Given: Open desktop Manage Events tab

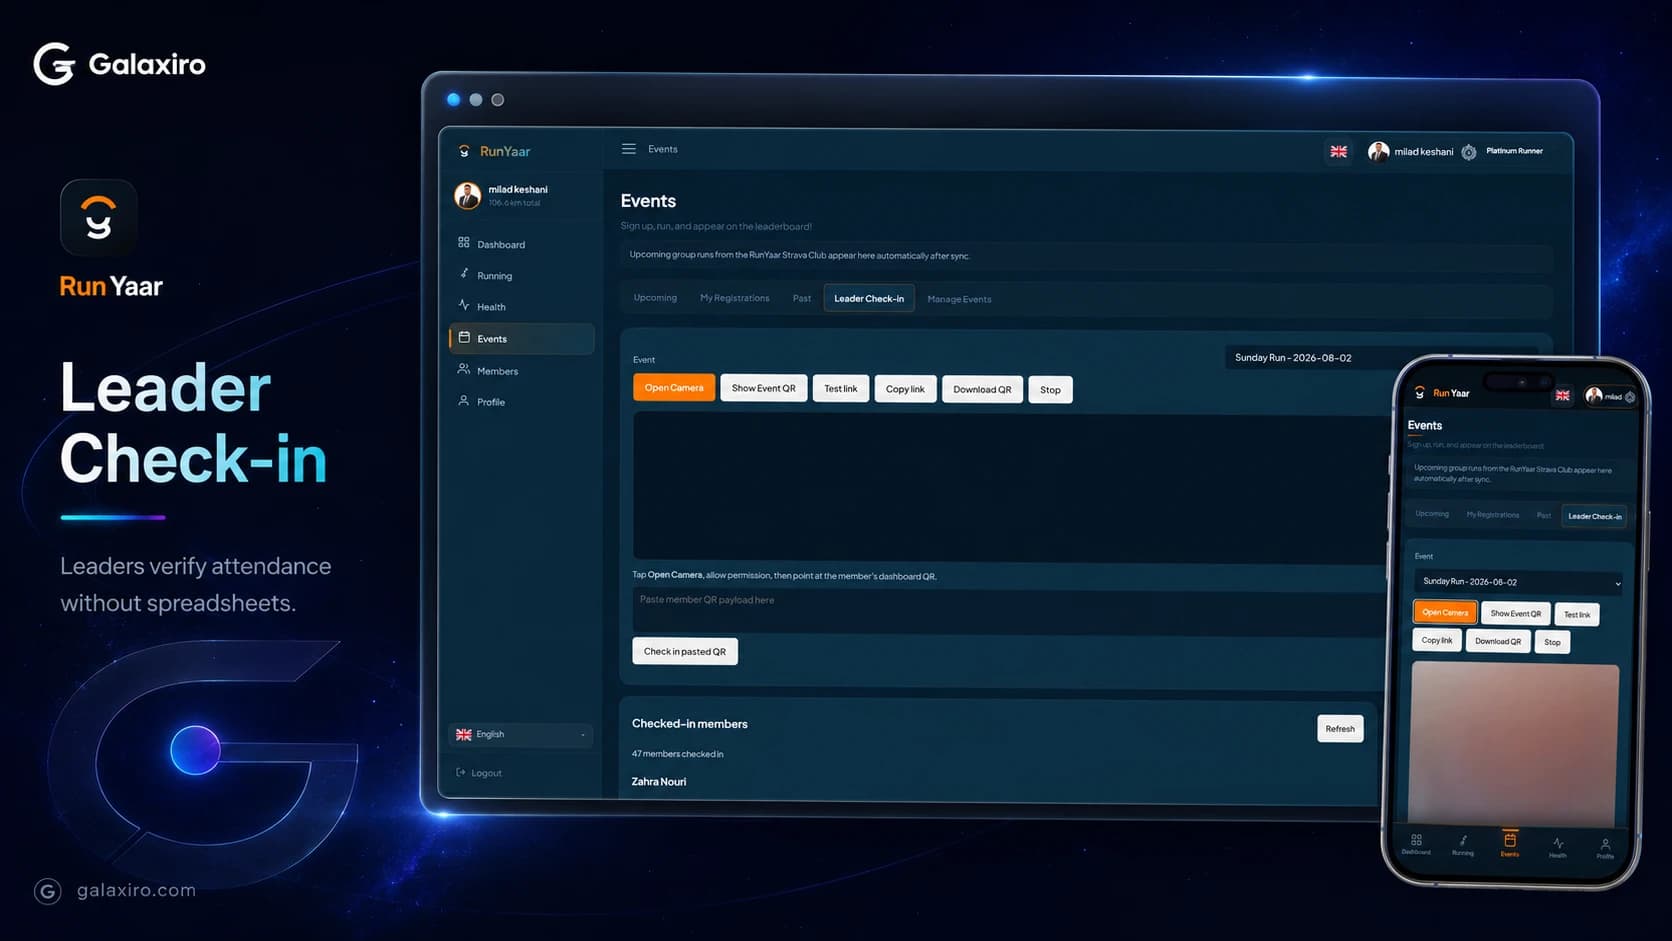Looking at the screenshot, I should click(959, 299).
